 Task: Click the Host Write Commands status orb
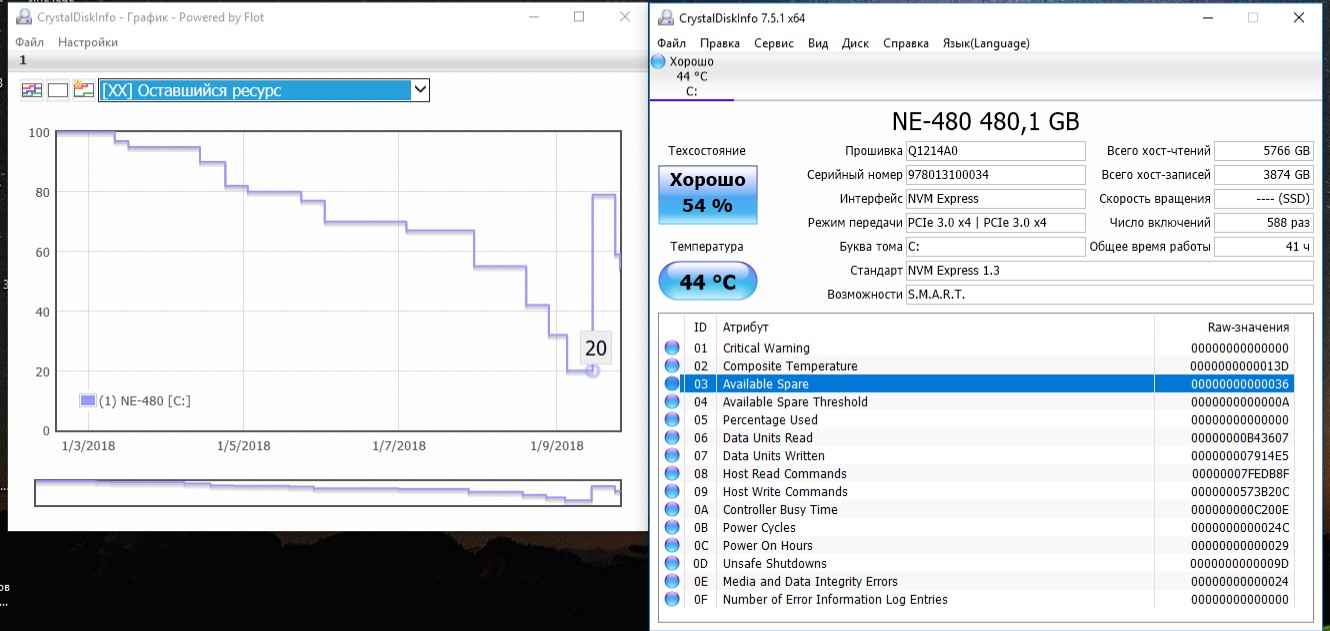tap(672, 492)
